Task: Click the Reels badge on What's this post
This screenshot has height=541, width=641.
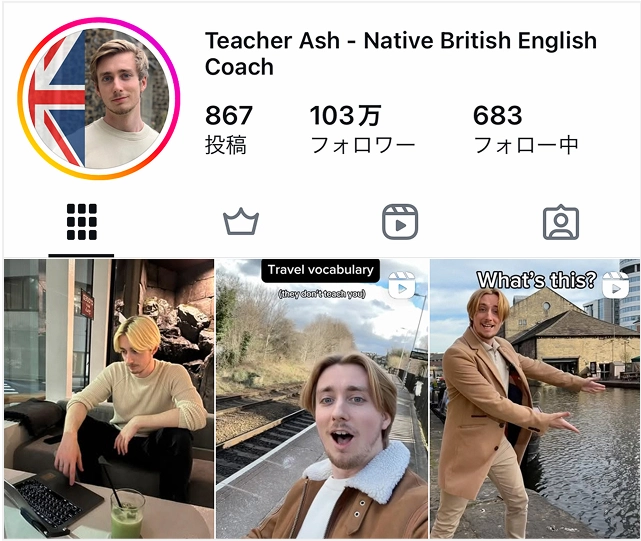Action: (x=615, y=284)
